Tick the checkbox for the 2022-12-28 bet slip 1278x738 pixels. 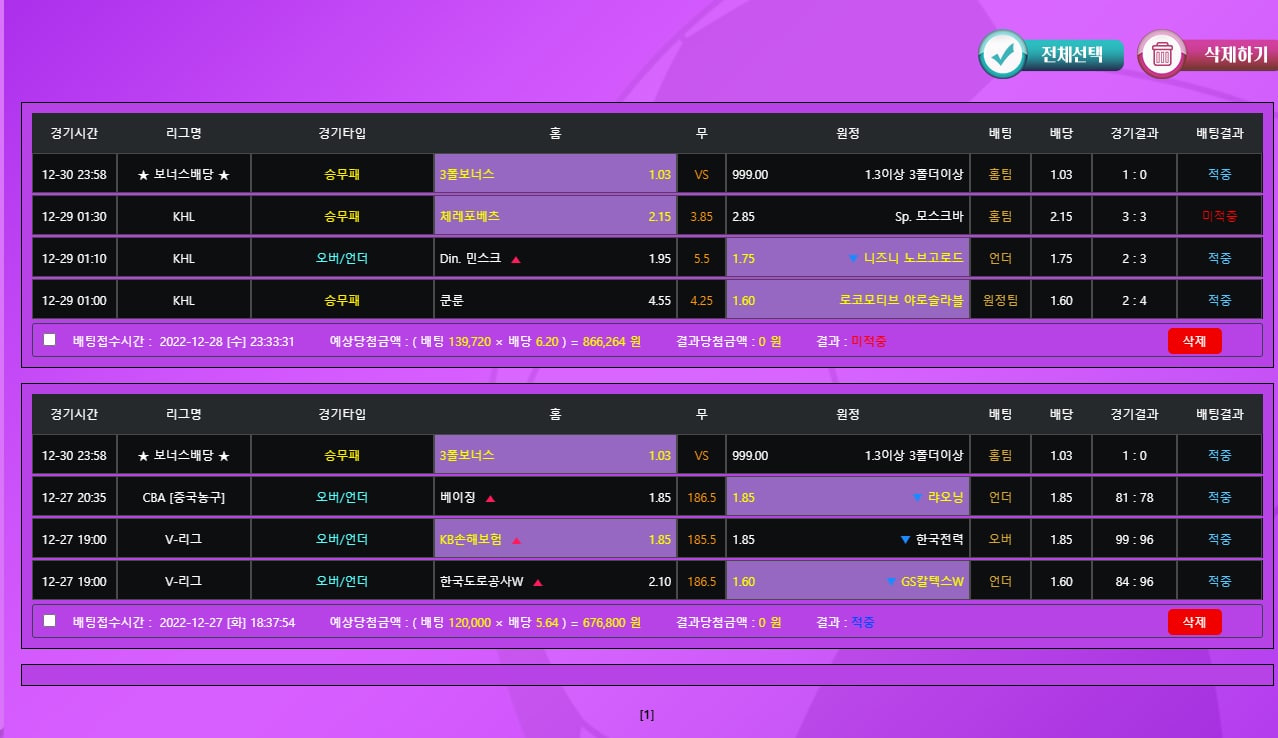click(x=49, y=340)
